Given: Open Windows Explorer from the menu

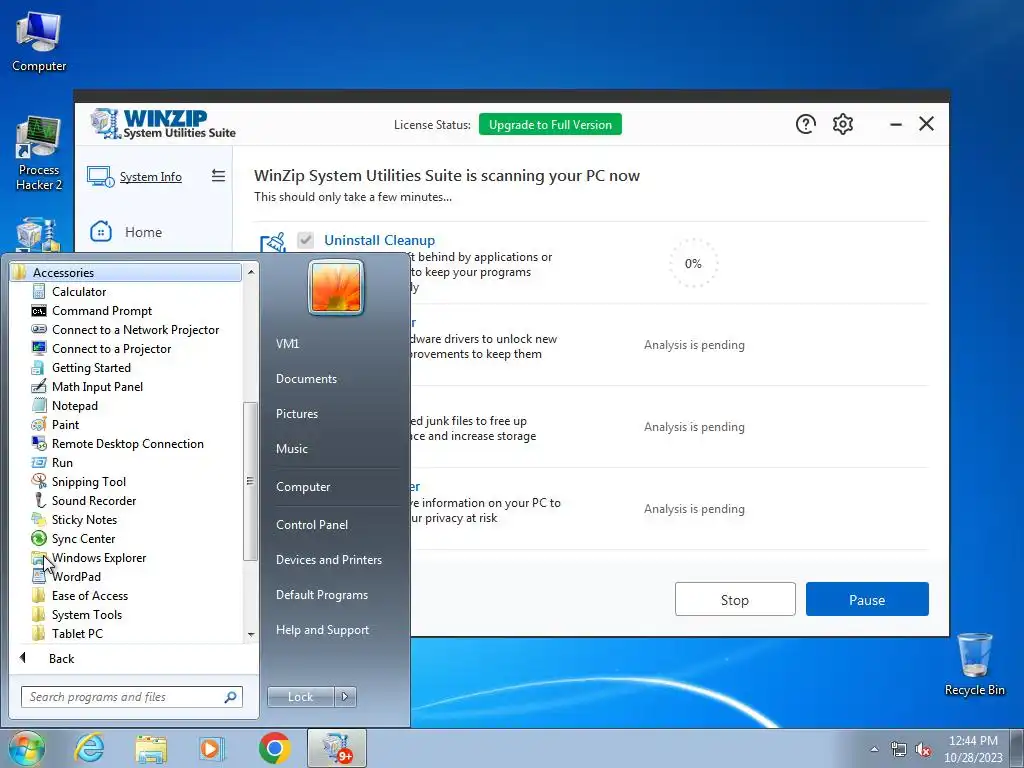Looking at the screenshot, I should (x=99, y=557).
